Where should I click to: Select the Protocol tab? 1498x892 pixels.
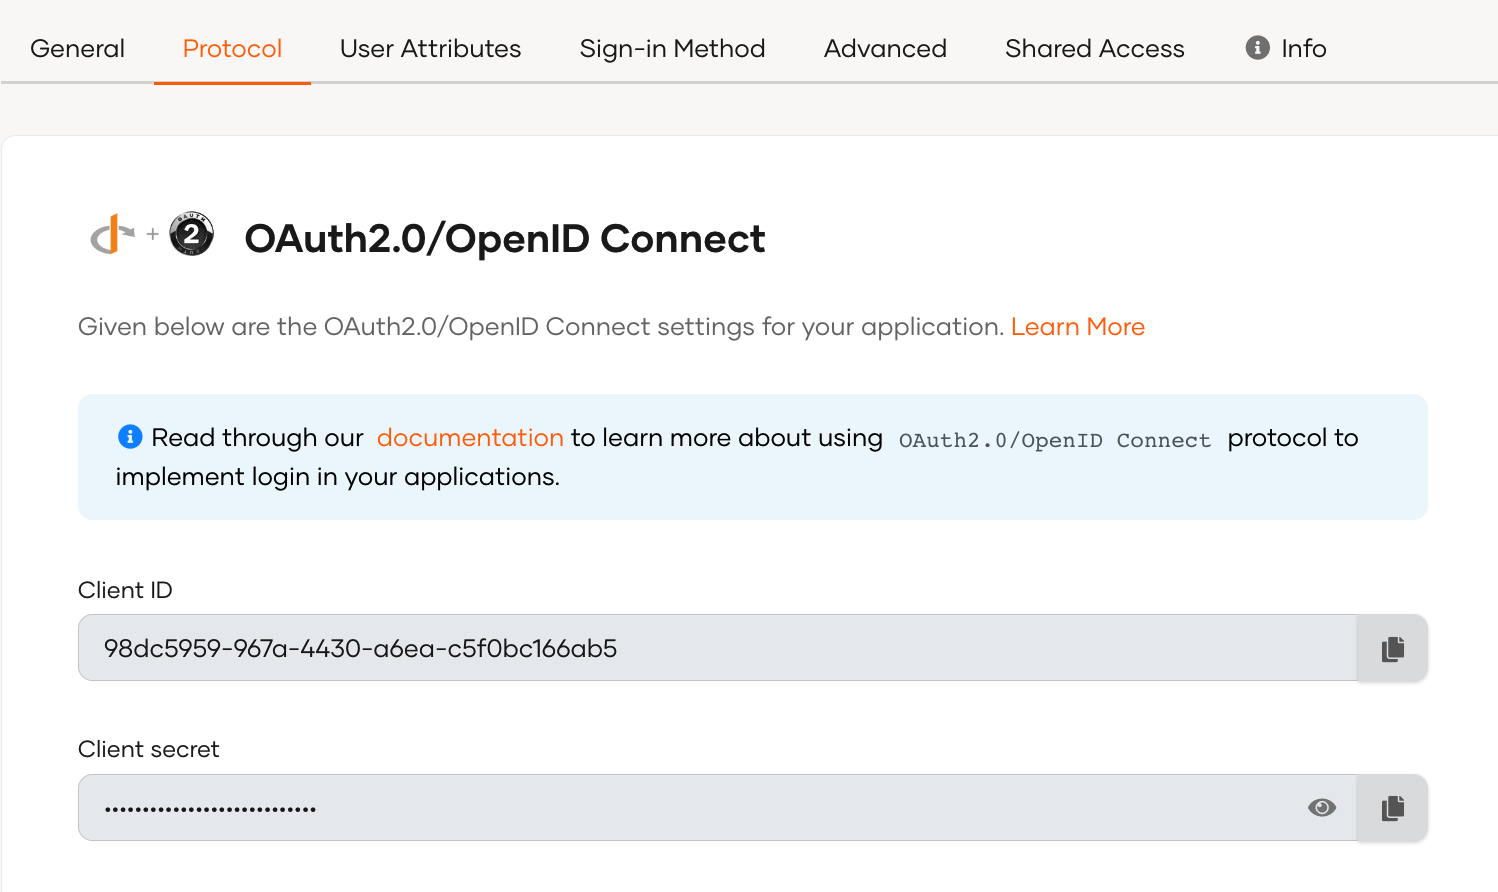232,48
